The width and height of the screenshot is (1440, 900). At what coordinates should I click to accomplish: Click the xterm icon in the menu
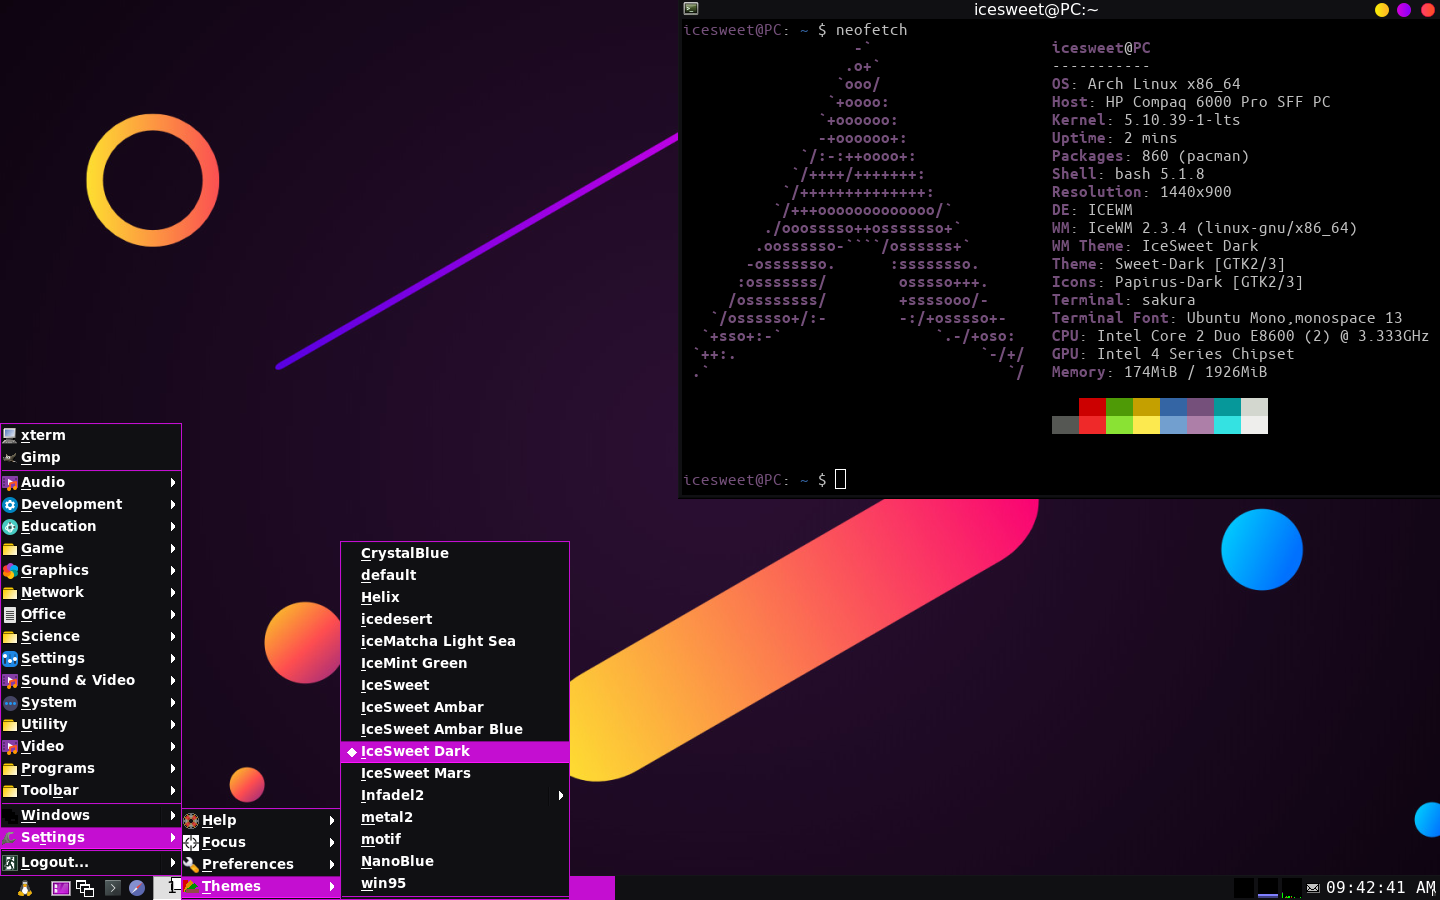click(10, 435)
